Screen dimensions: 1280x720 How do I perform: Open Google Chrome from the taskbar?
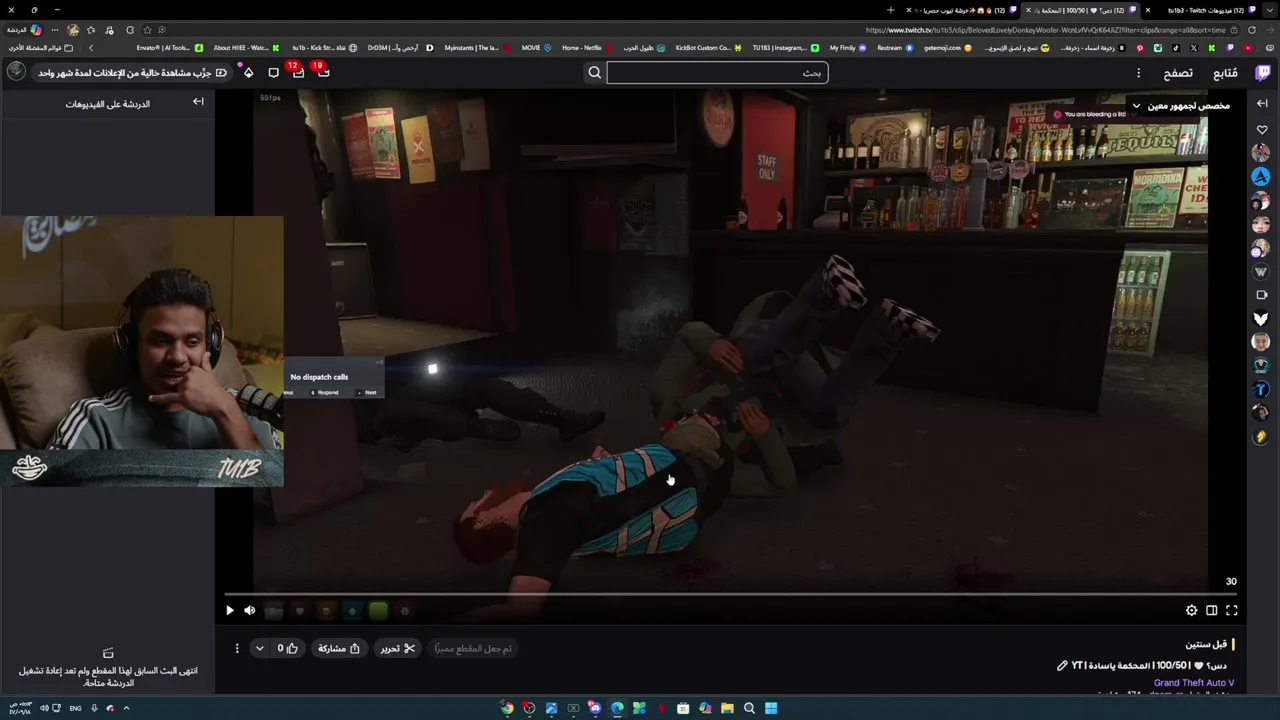pyautogui.click(x=507, y=708)
